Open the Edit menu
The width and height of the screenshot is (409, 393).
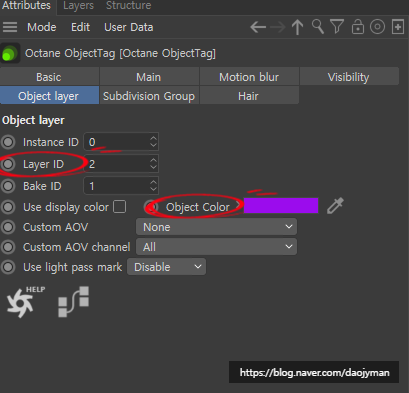80,27
